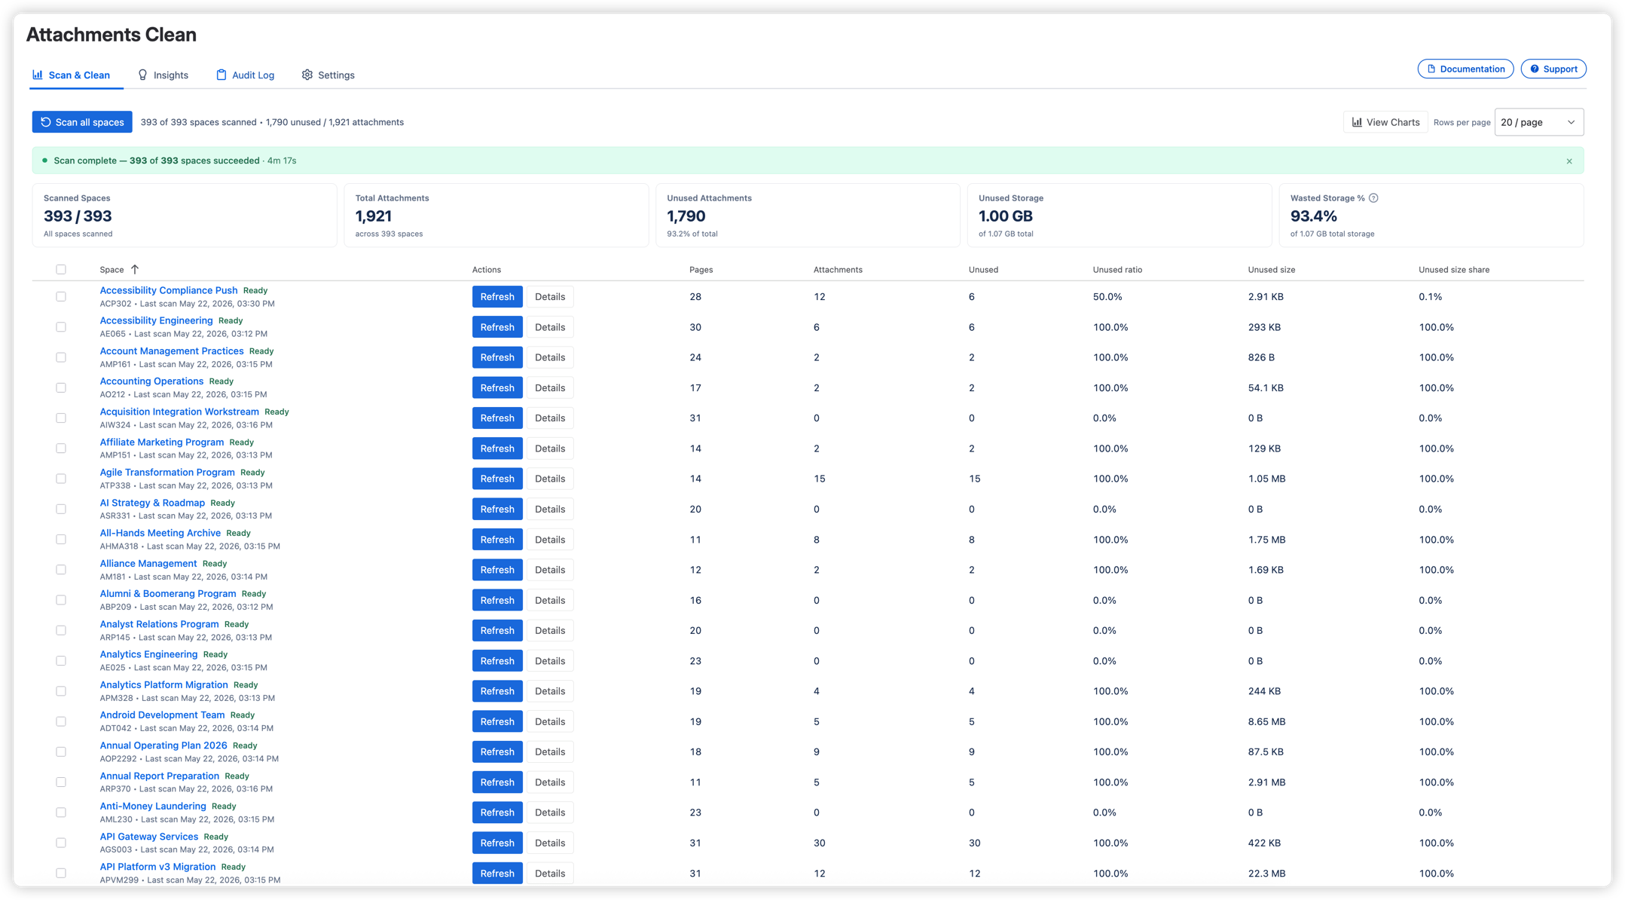Dismiss the scan complete banner
Screen dimensions: 1625x900
[x=1569, y=161]
